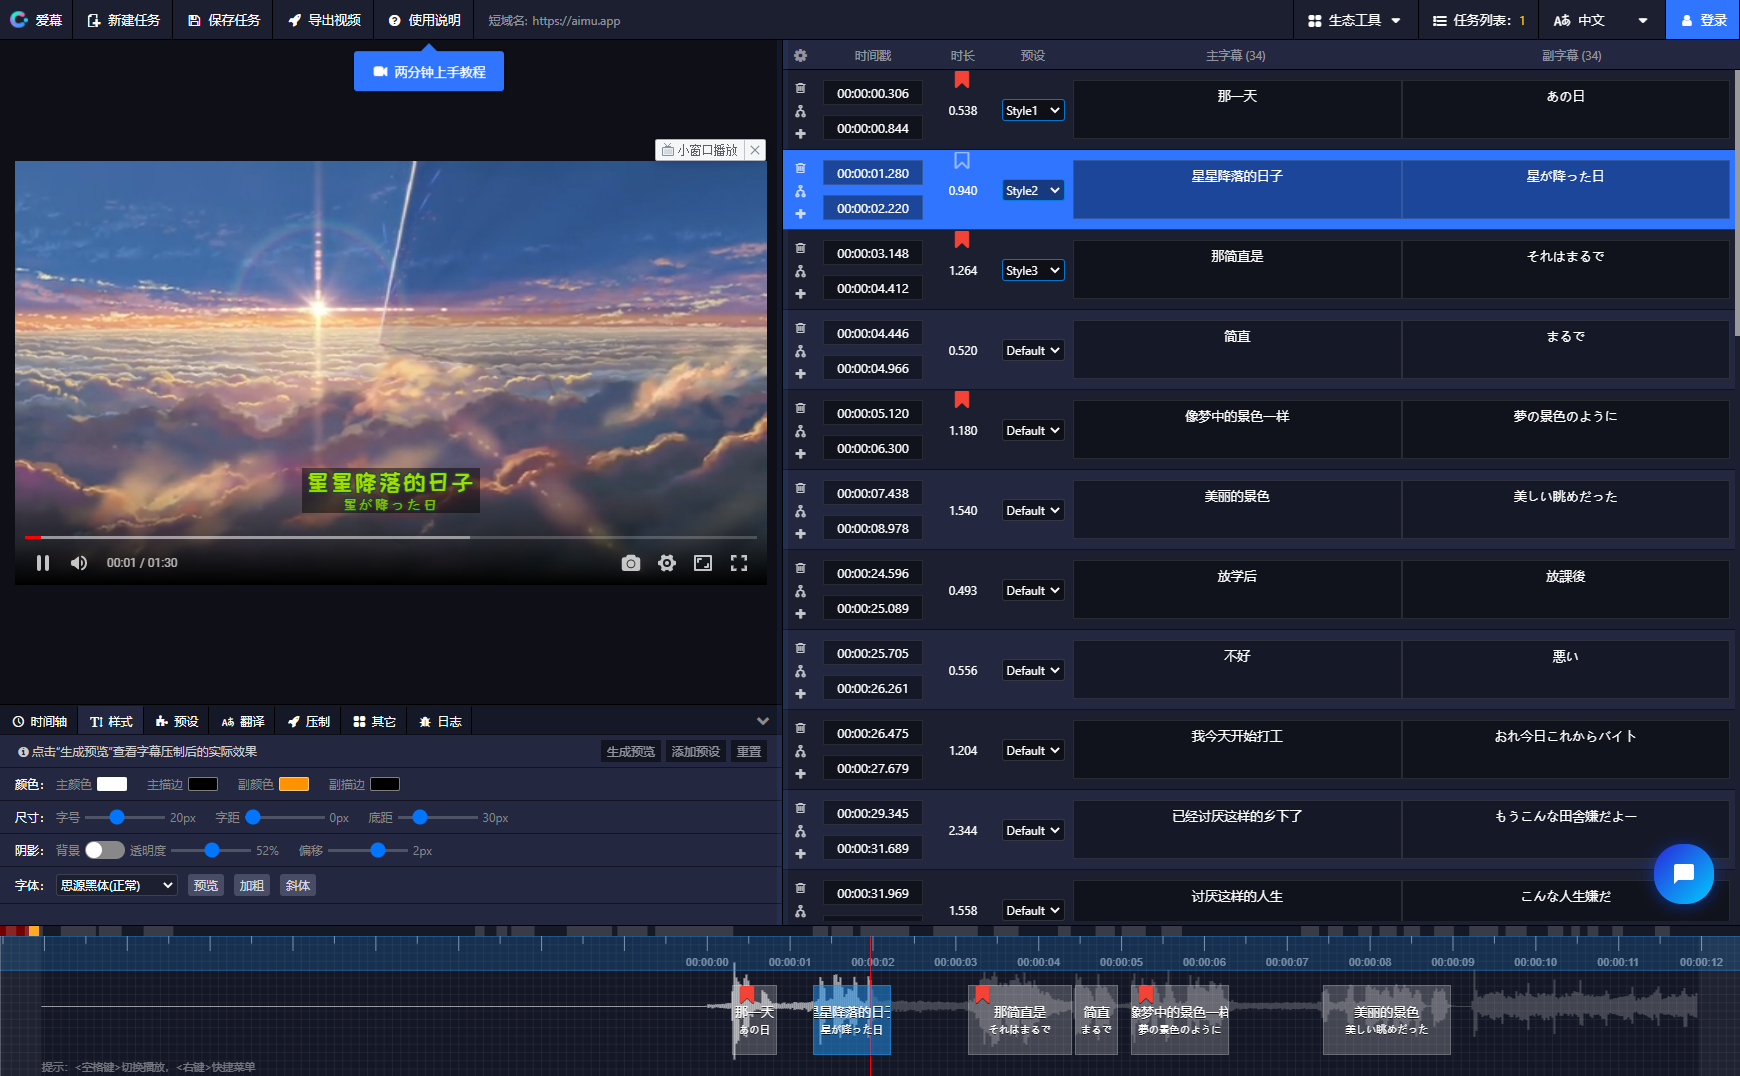This screenshot has height=1076, width=1740.
Task: Enter fullscreen video mode
Action: click(739, 563)
